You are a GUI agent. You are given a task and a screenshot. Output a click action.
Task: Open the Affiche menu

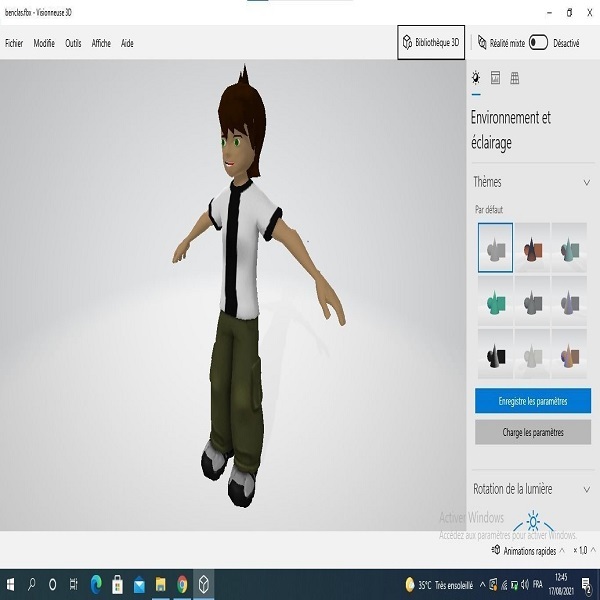coord(101,43)
